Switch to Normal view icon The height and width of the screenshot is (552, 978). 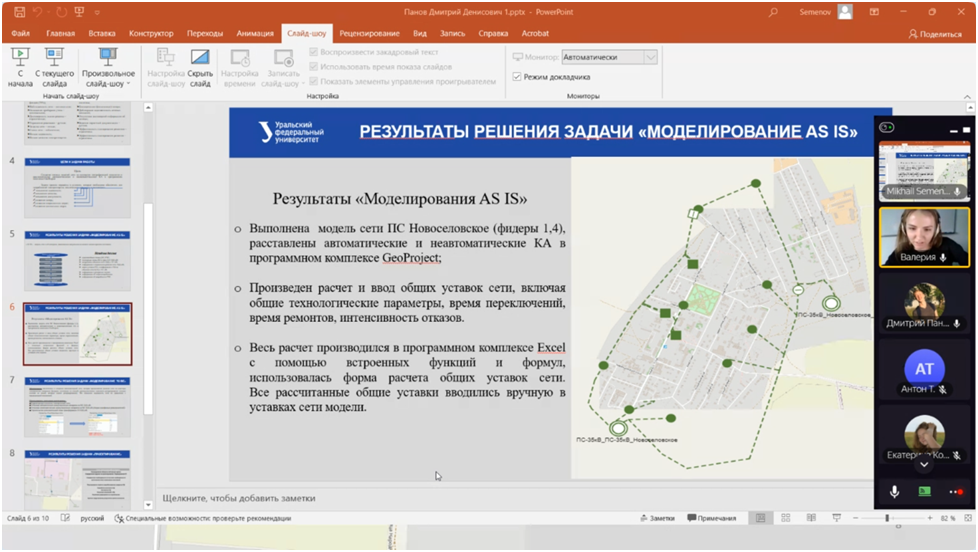760,518
